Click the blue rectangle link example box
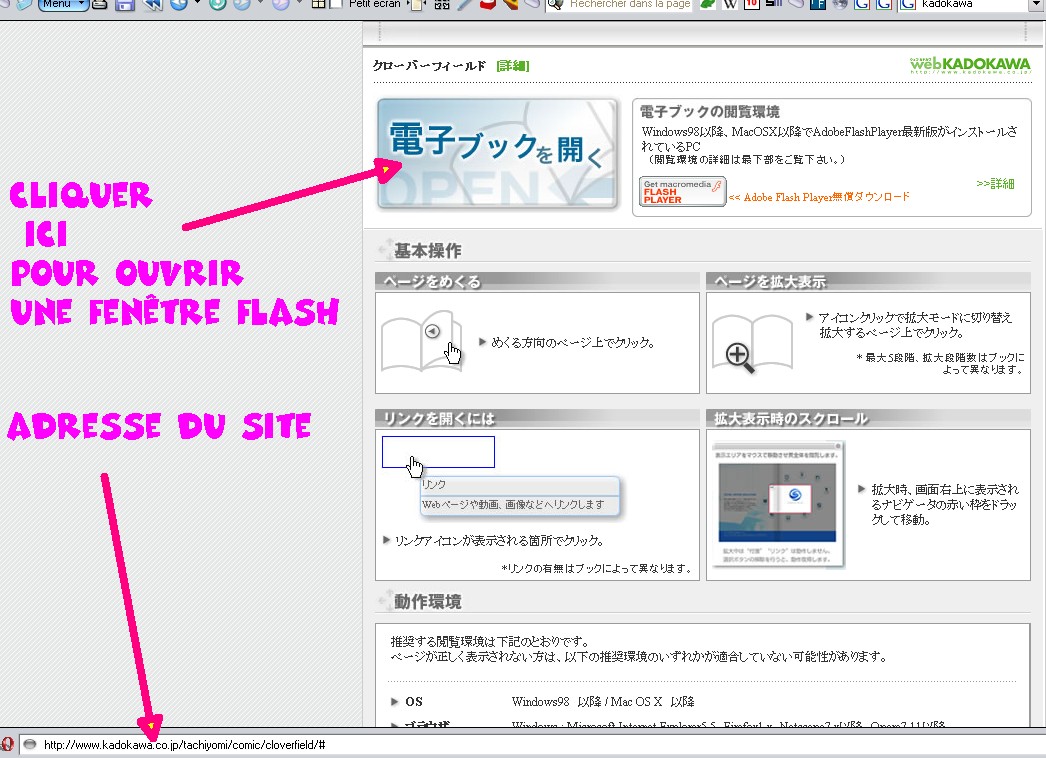This screenshot has width=1046, height=758. pyautogui.click(x=438, y=452)
